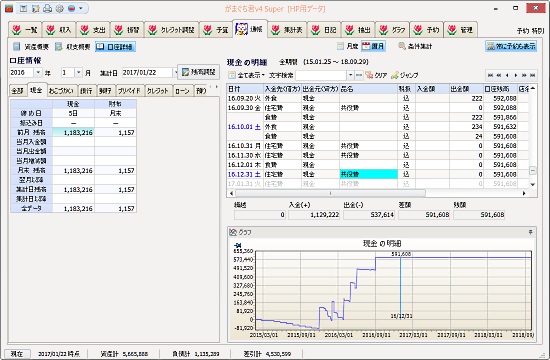Select the ローン account tab
This screenshot has height=360, width=550.
pos(182,91)
